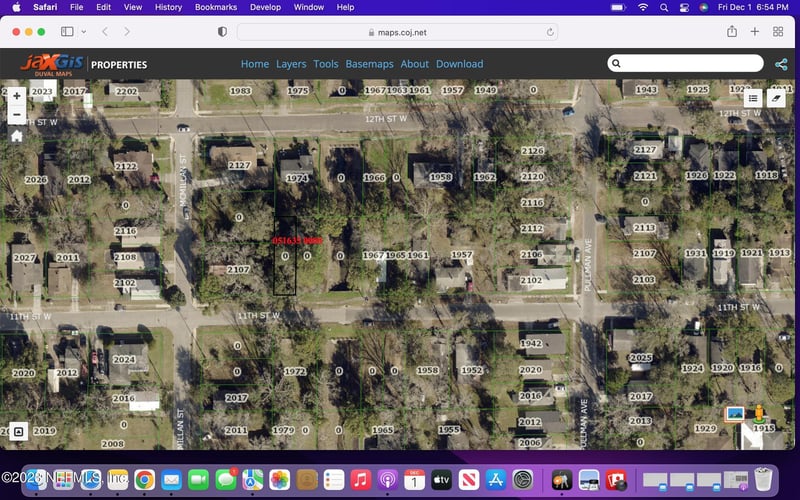Click the share icon in header
800x500 pixels.
point(781,64)
